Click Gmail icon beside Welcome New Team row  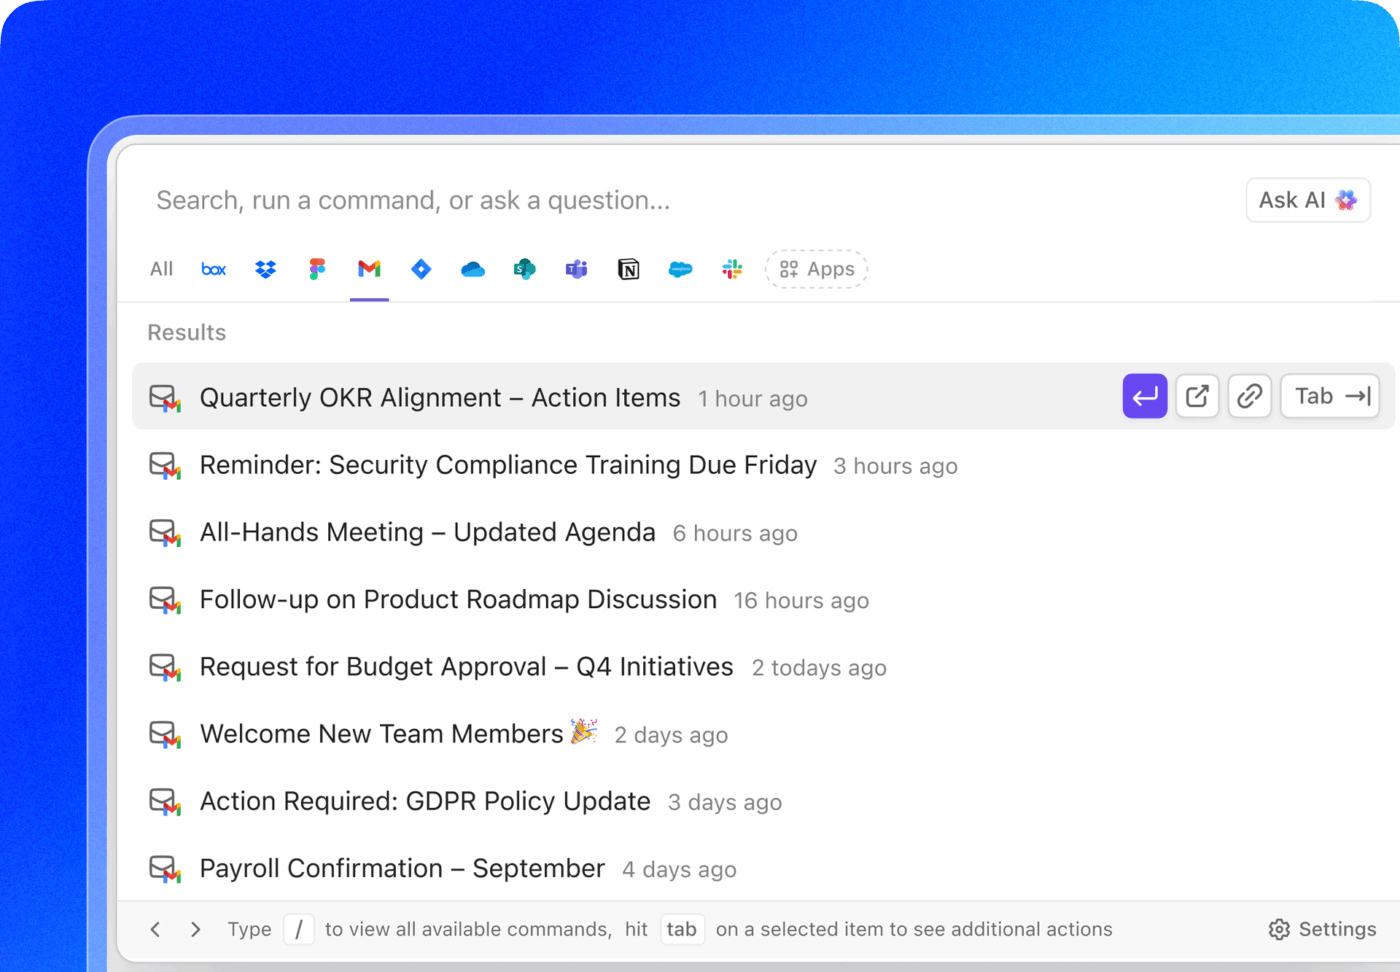point(165,734)
